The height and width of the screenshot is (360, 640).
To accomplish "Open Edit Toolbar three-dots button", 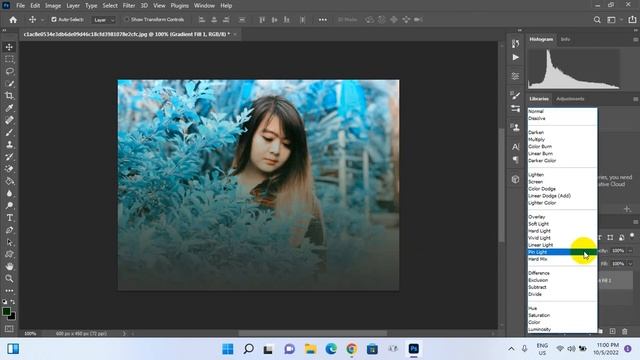I will [9, 291].
